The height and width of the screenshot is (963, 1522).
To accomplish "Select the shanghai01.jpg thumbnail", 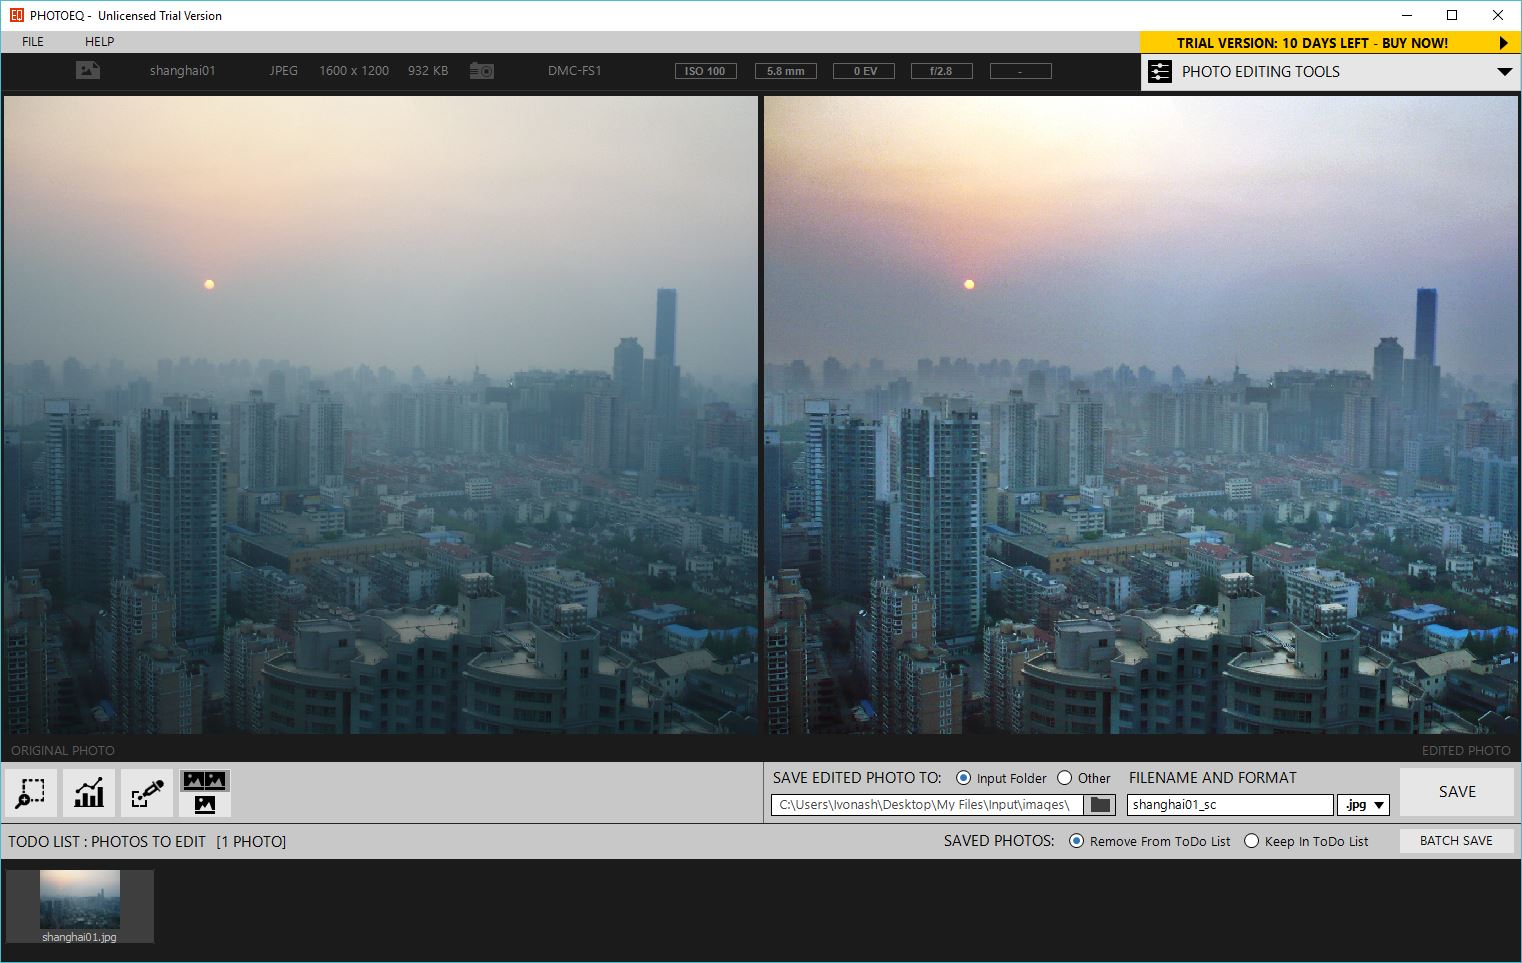I will click(x=80, y=906).
